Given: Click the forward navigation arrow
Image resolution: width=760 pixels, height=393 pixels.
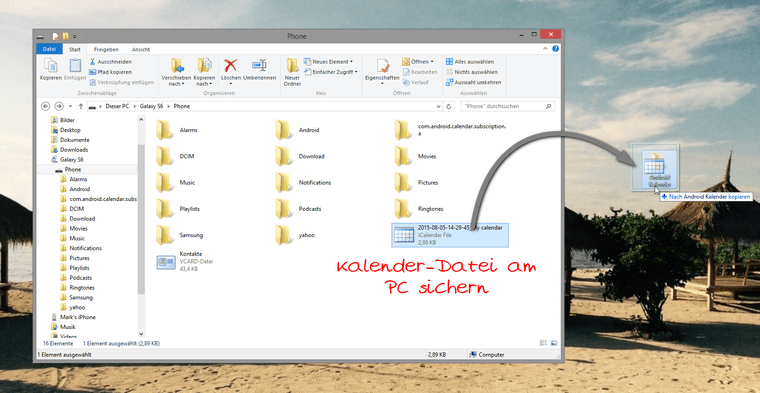Looking at the screenshot, I should 59,106.
